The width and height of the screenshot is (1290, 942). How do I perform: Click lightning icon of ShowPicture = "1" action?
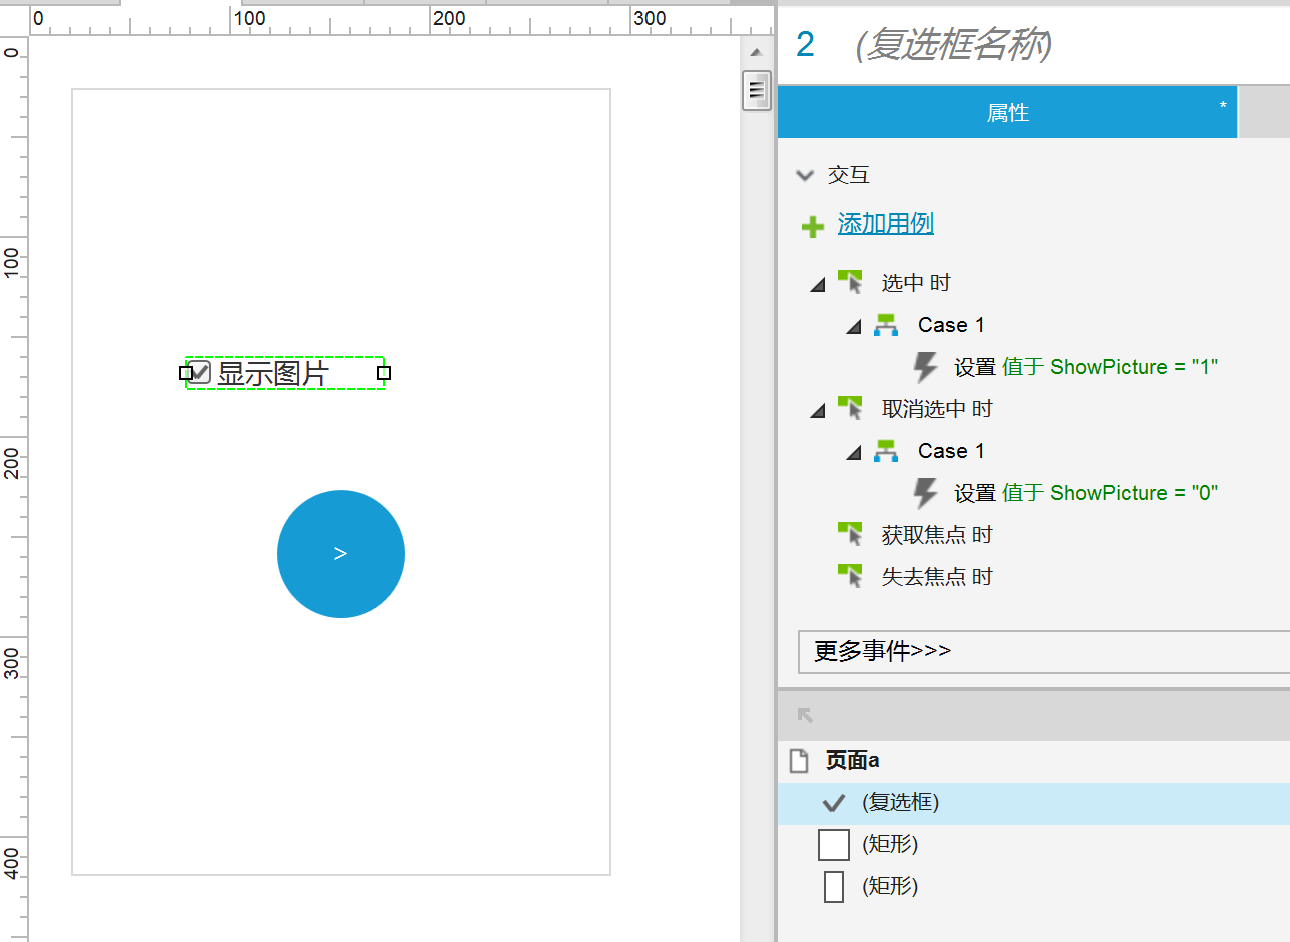(x=926, y=367)
